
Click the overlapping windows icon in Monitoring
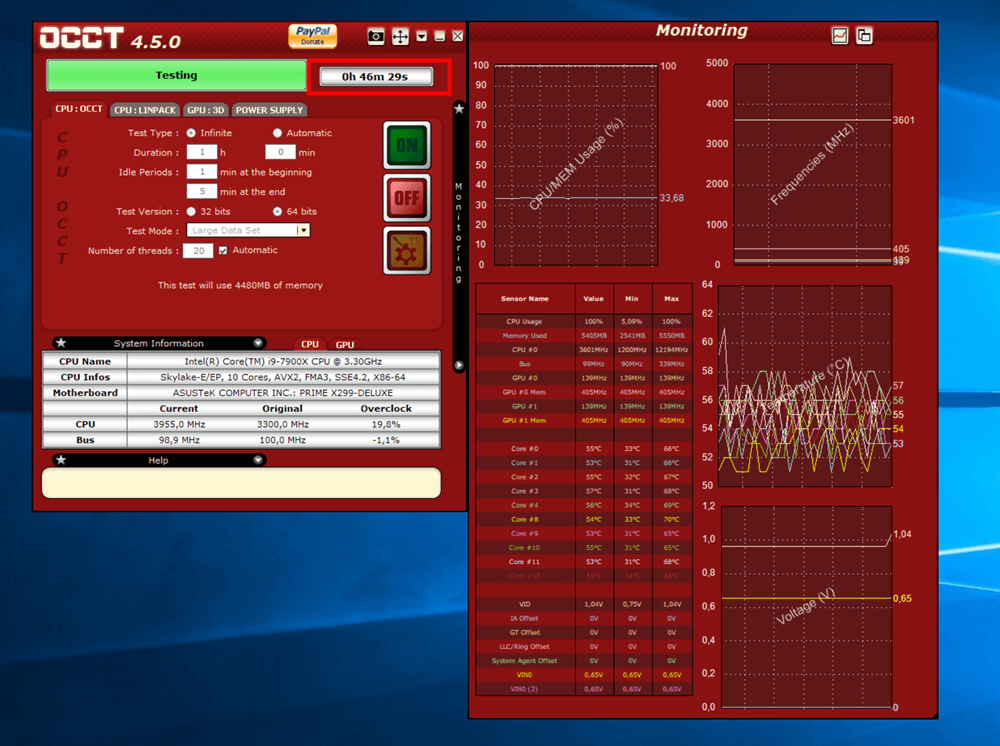click(864, 36)
